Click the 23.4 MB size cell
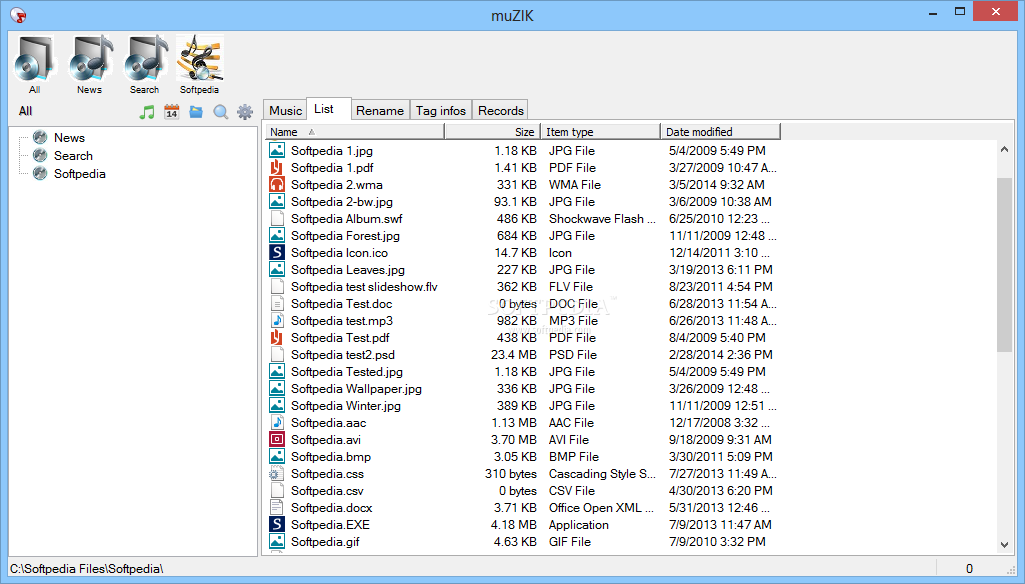Viewport: 1025px width, 584px height. click(514, 354)
